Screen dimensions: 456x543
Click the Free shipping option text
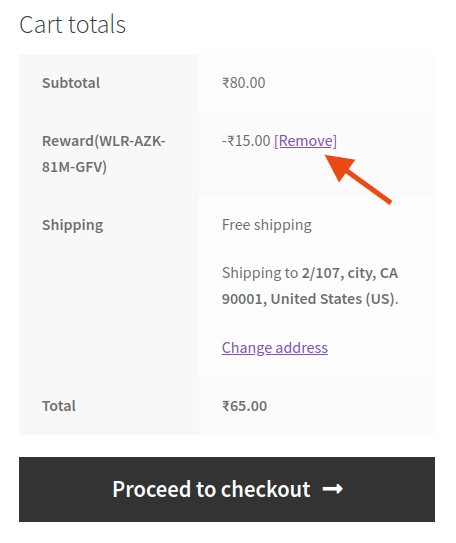[267, 225]
